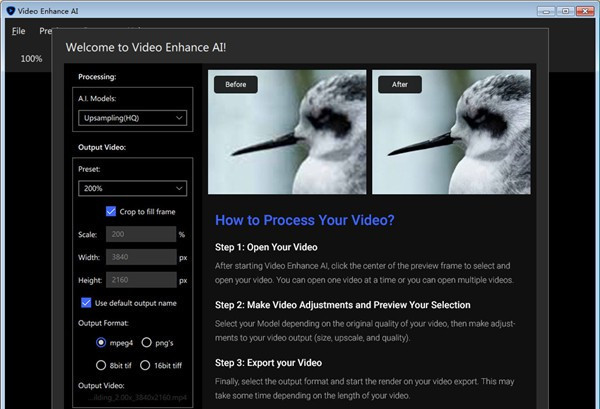Click 'Step 1: Open Your Video' heading
Screen dimensions: 600x409
click(266, 247)
